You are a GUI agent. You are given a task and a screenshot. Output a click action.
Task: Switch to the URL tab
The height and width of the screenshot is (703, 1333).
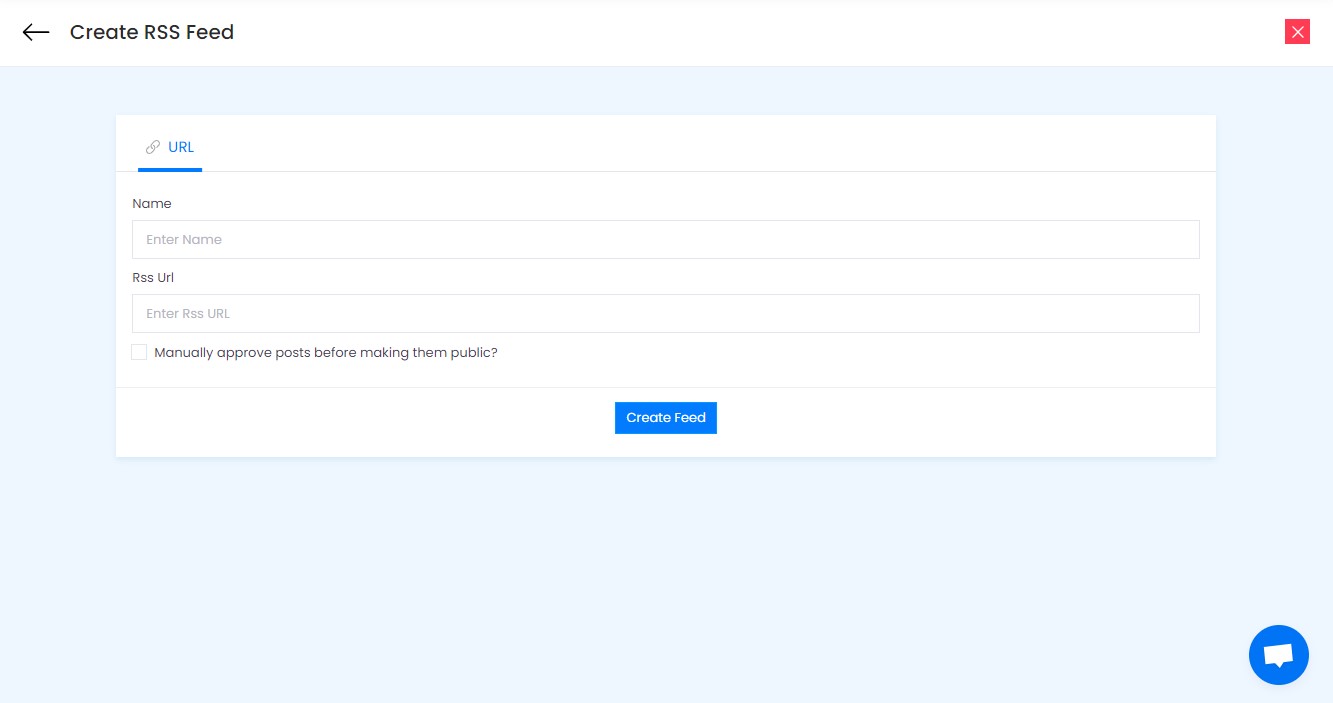pyautogui.click(x=170, y=147)
